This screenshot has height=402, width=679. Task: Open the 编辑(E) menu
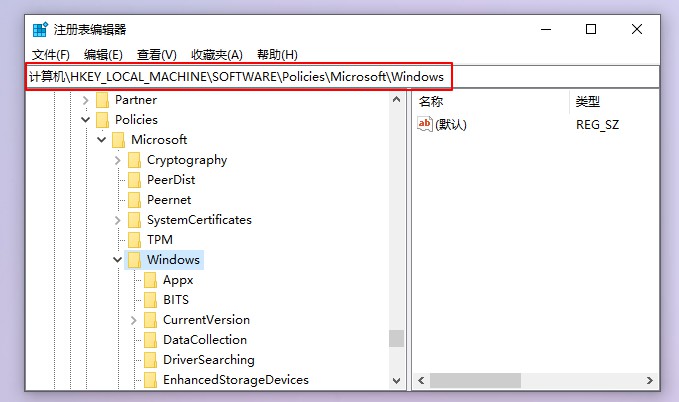(103, 55)
